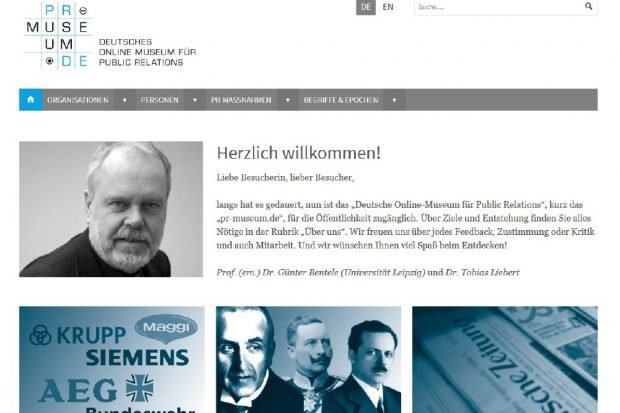Click the PR Museum DE logo
Image resolution: width=620 pixels, height=413 pixels.
pos(58,35)
